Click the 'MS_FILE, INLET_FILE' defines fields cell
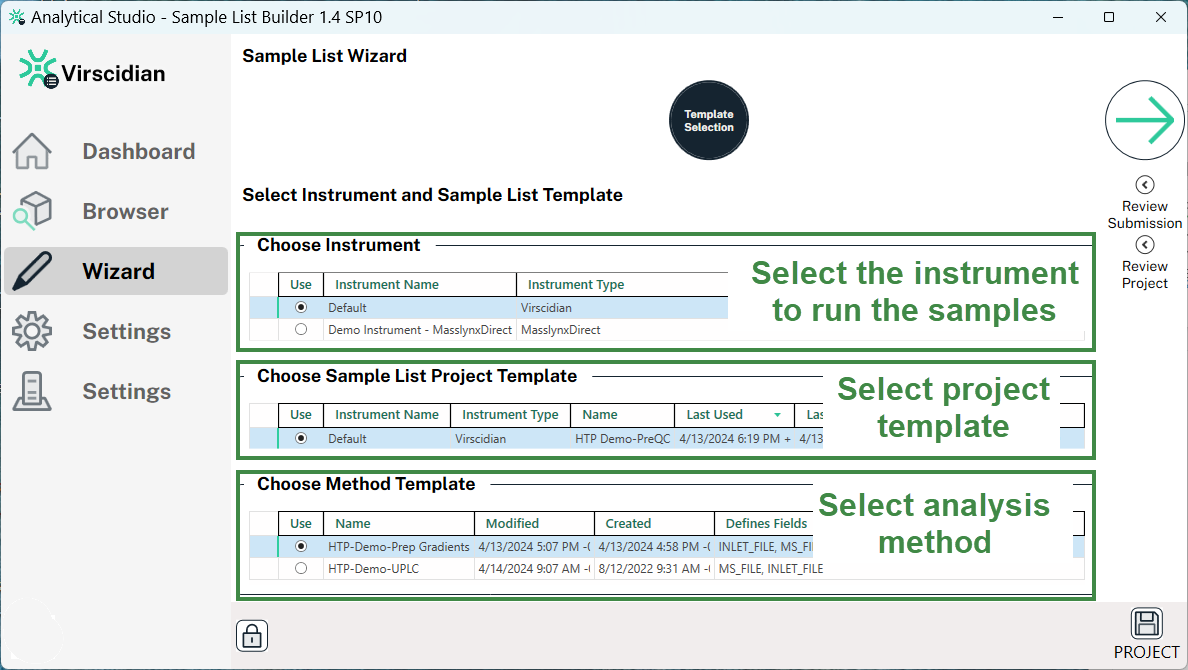The height and width of the screenshot is (670, 1188). (771, 568)
